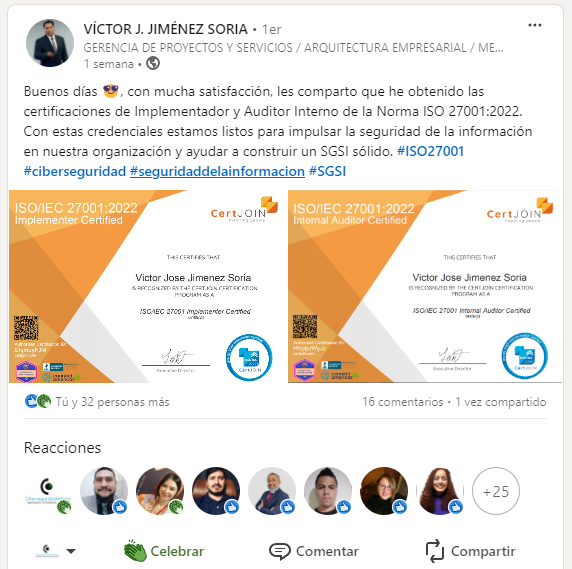Click the repost arrows Compartir icon
The height and width of the screenshot is (569, 572).
click(434, 551)
